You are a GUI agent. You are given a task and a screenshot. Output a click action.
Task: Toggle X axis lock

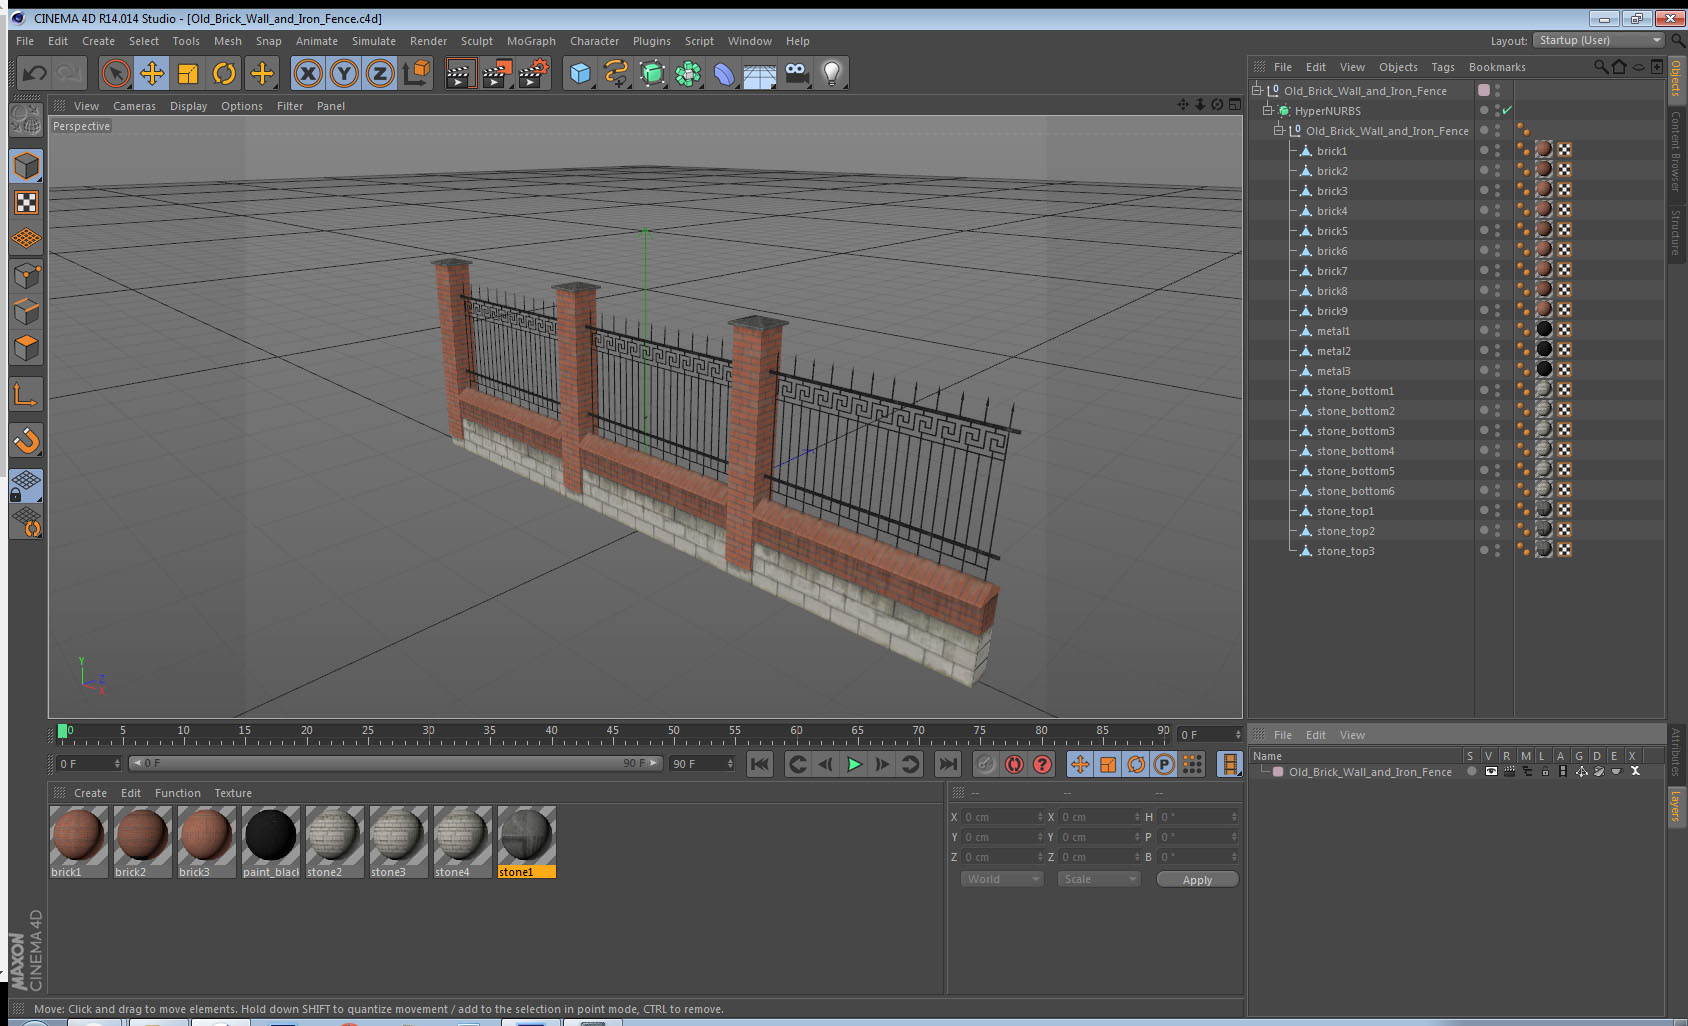308,73
